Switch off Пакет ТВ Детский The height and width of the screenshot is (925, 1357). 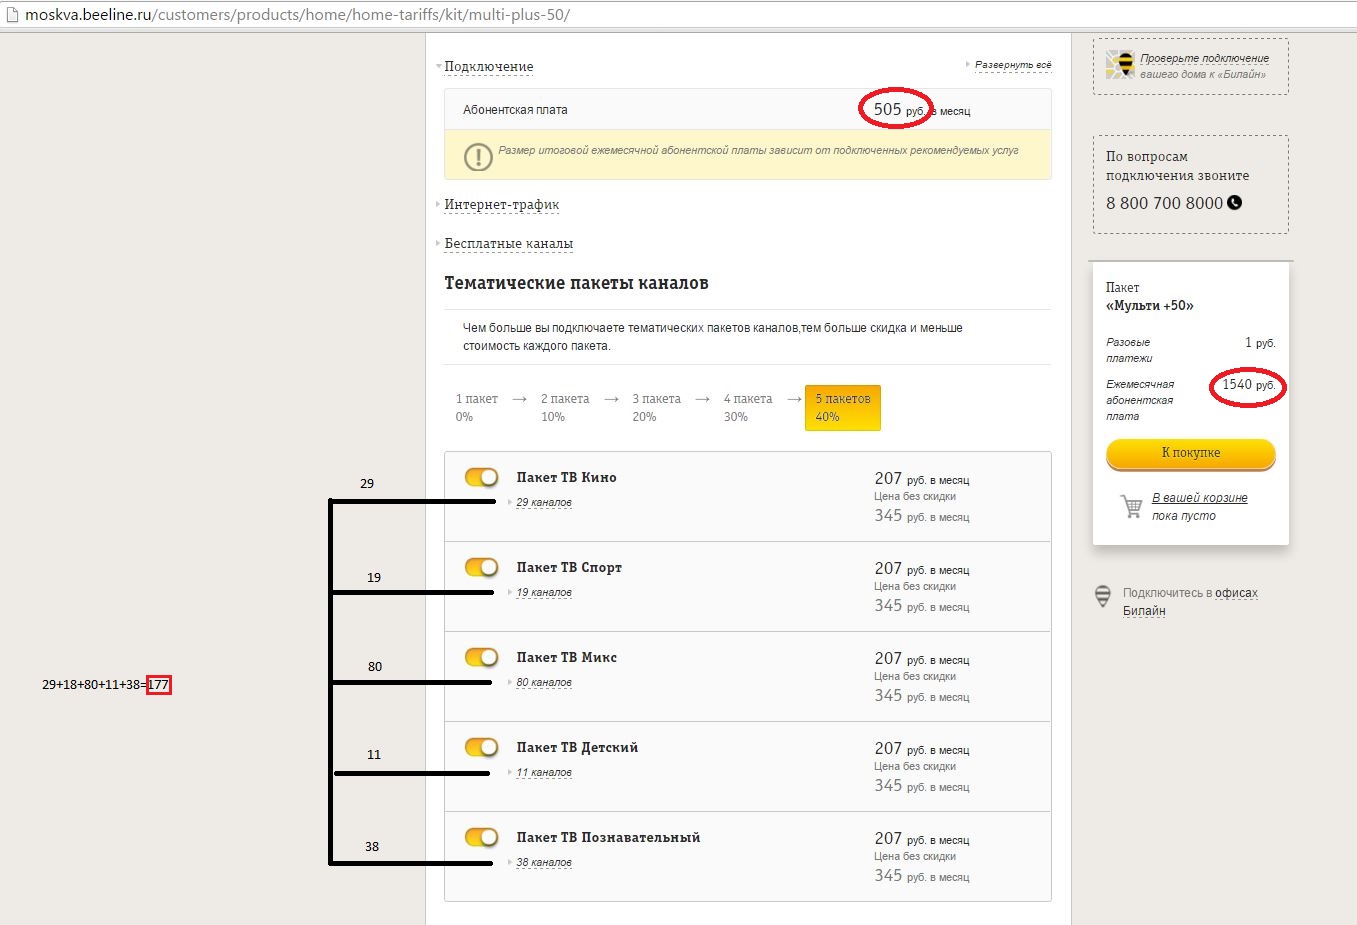pyautogui.click(x=481, y=747)
